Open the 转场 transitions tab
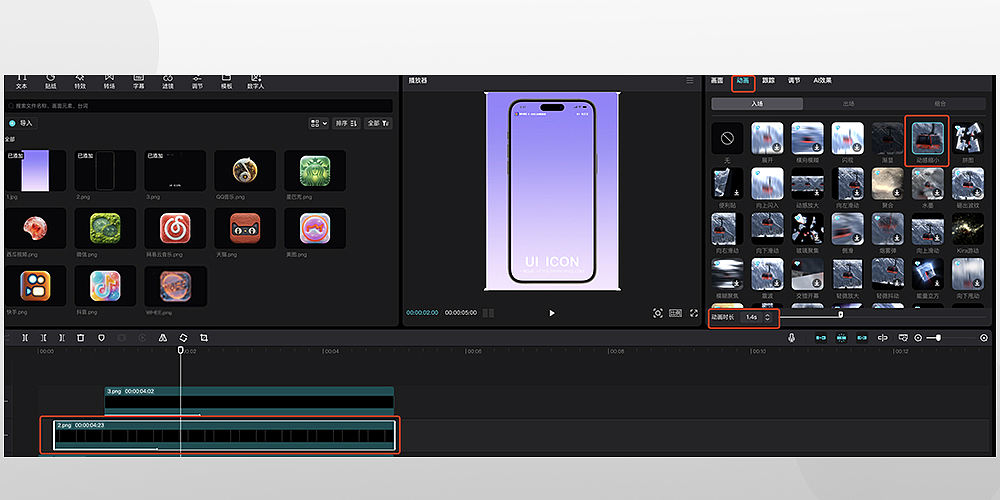This screenshot has height=500, width=1000. [x=109, y=81]
